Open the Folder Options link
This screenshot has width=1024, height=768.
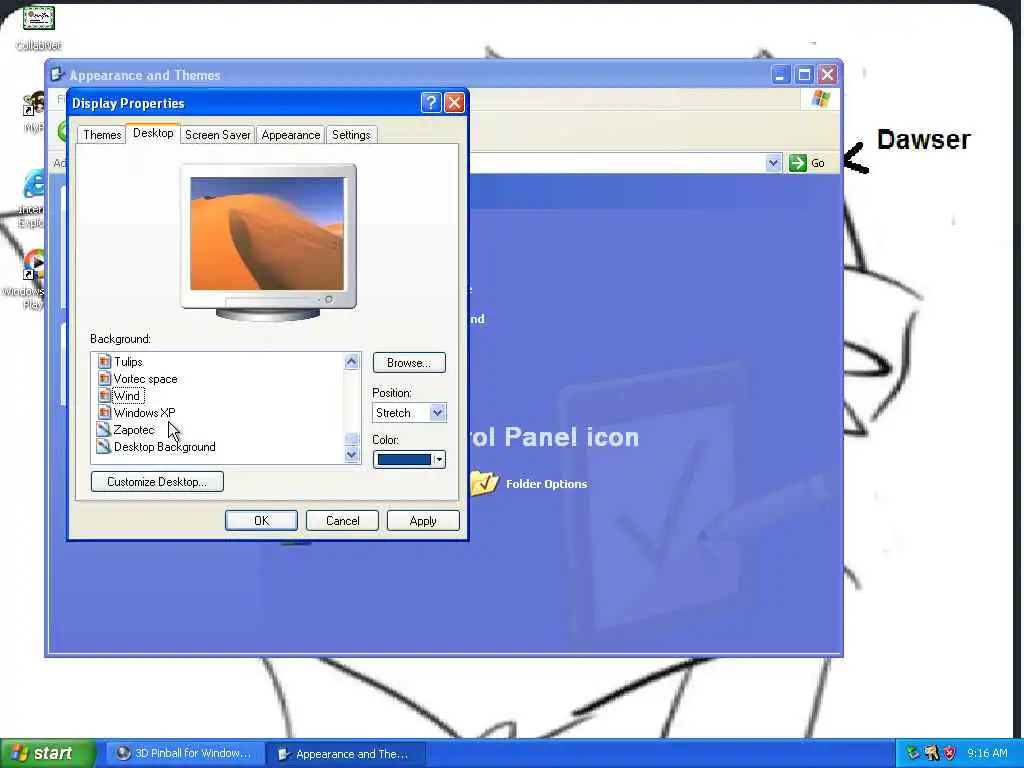click(547, 484)
